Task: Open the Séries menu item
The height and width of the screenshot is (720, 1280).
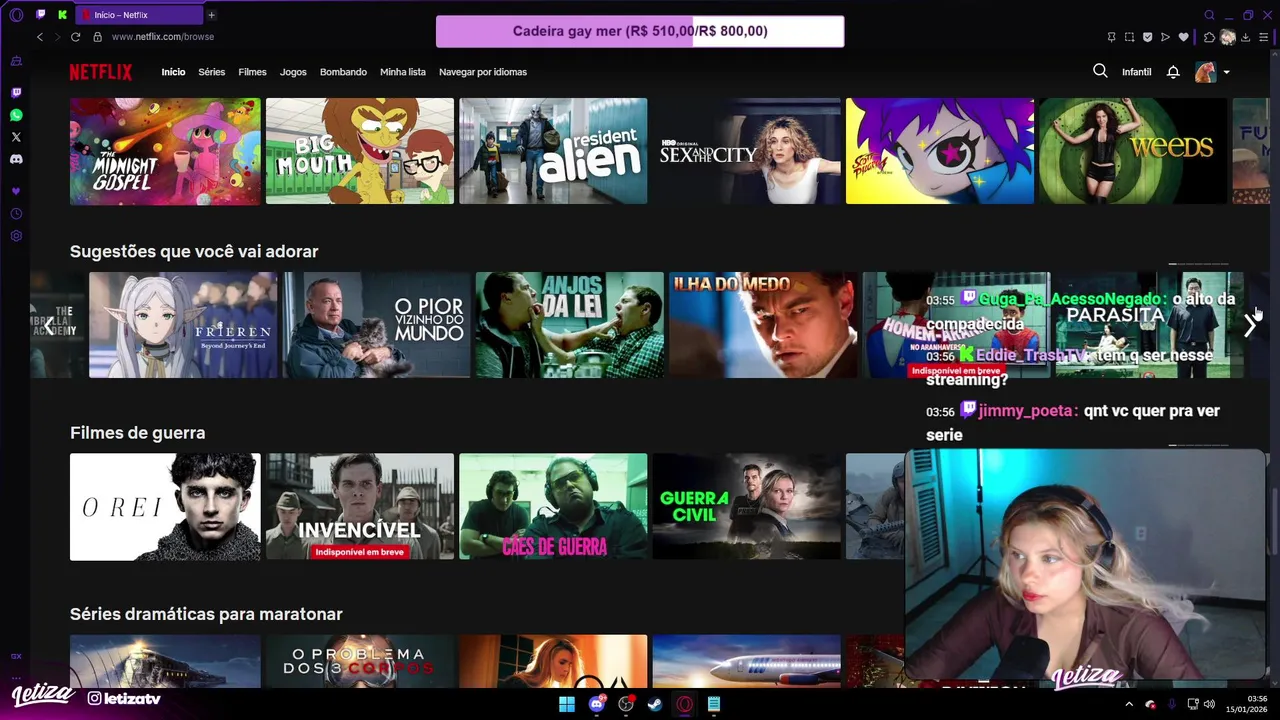Action: tap(211, 72)
